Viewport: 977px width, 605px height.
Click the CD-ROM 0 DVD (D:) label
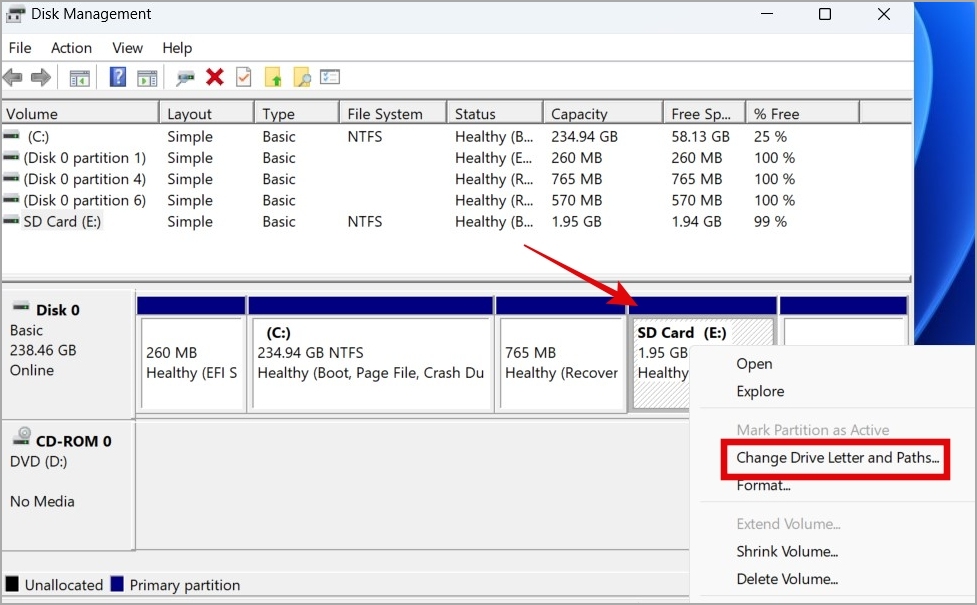(x=67, y=485)
